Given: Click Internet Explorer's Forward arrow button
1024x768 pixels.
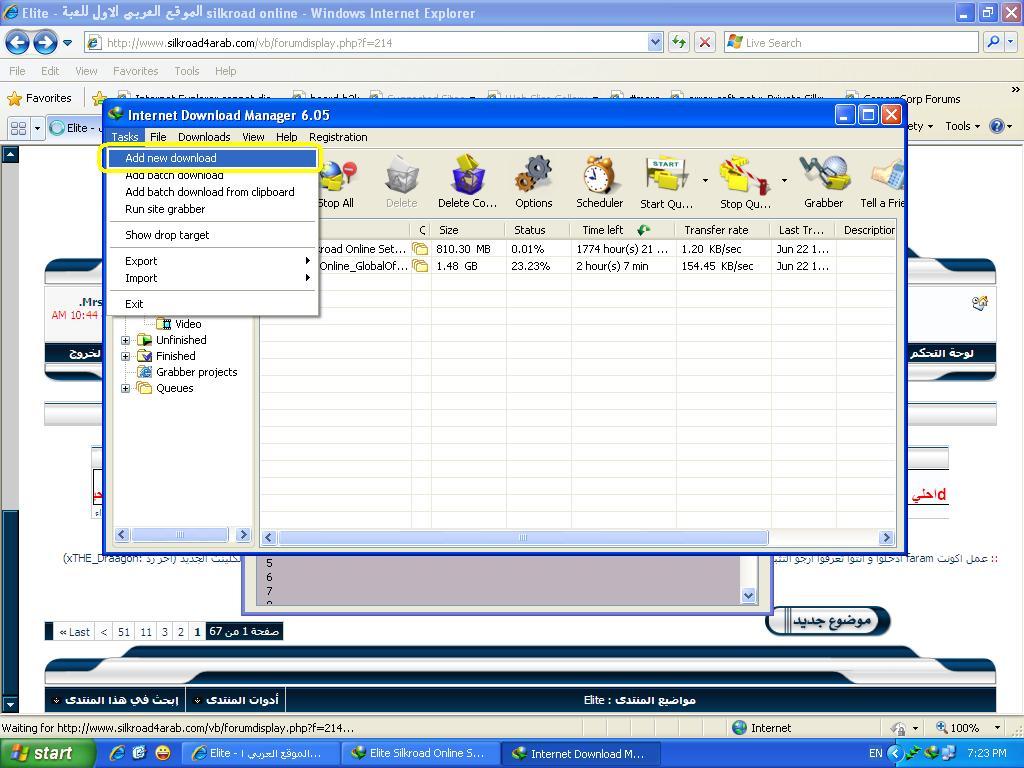Looking at the screenshot, I should [x=45, y=43].
